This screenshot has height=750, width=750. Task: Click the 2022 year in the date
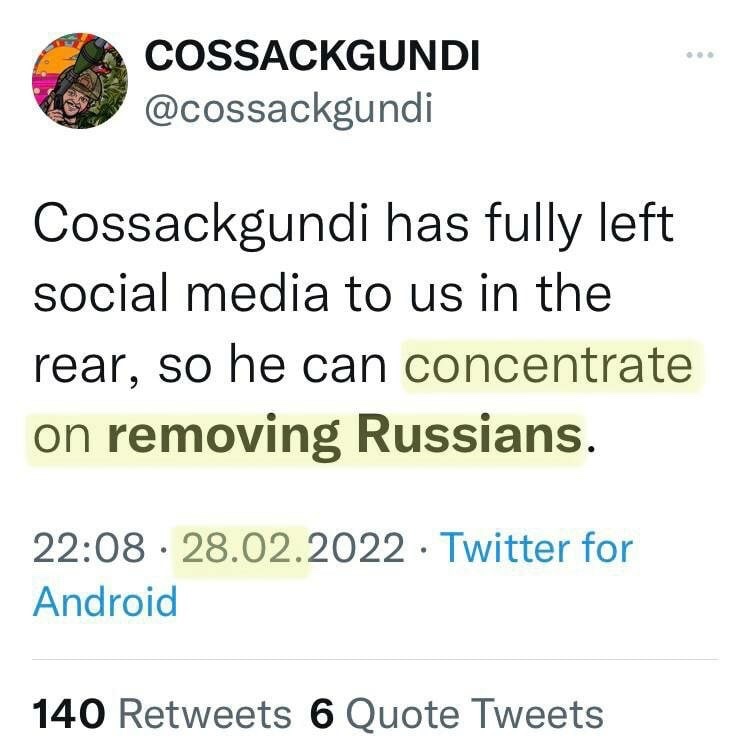click(x=359, y=549)
